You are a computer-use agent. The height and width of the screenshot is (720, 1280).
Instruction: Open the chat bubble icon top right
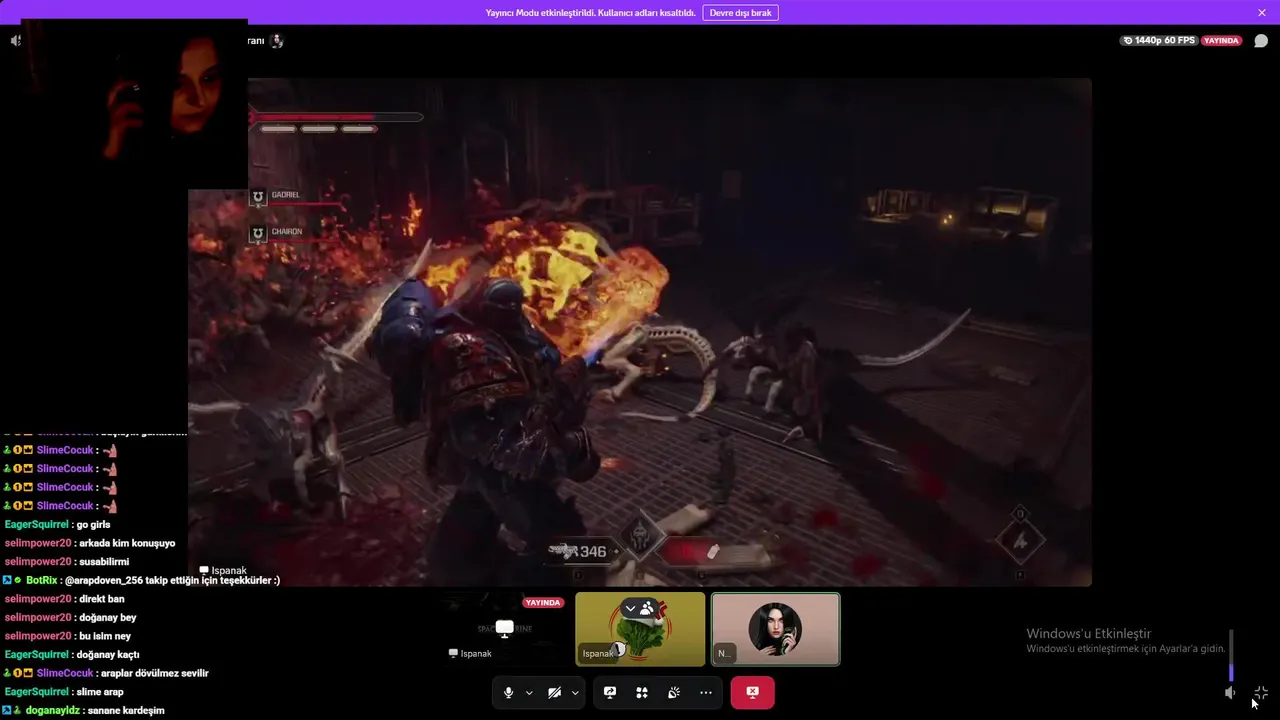(x=1261, y=41)
